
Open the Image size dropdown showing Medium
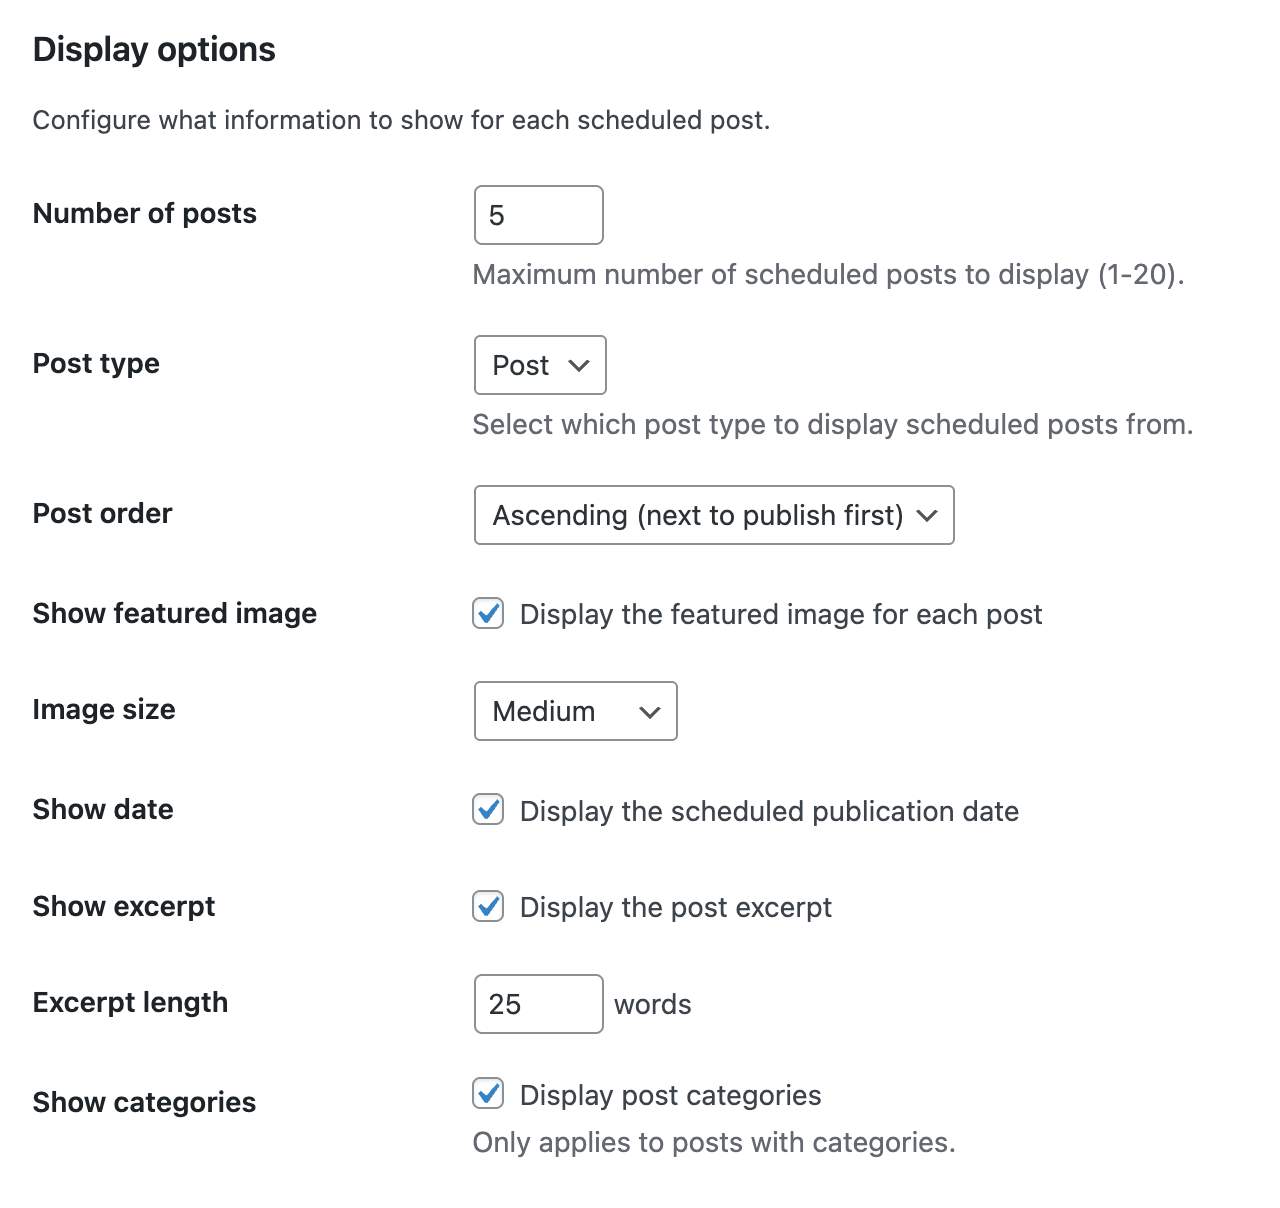tap(575, 711)
